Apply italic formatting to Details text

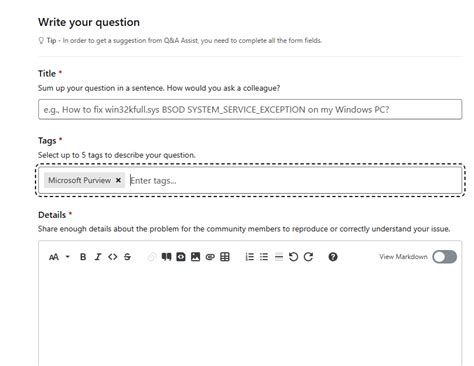pyautogui.click(x=98, y=257)
